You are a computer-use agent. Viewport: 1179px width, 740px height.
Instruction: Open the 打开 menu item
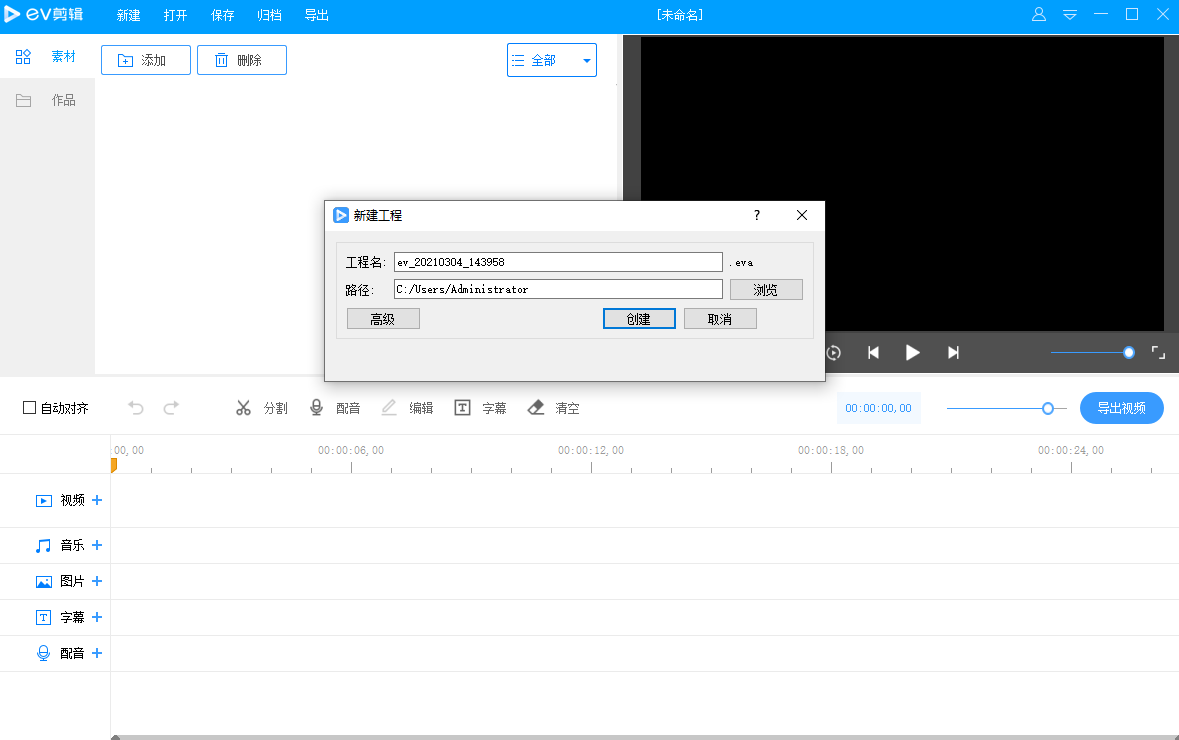[x=175, y=15]
